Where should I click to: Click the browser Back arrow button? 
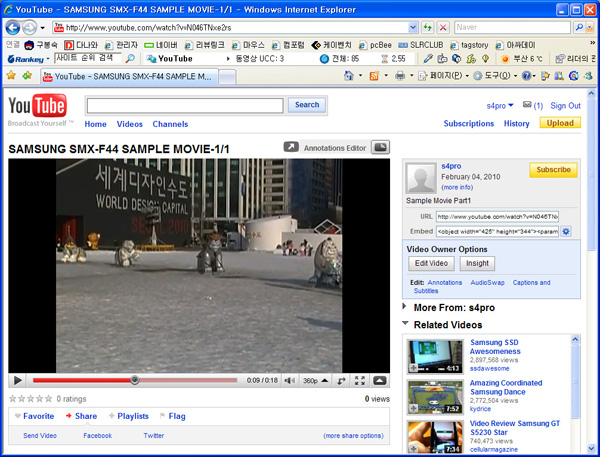(13, 28)
